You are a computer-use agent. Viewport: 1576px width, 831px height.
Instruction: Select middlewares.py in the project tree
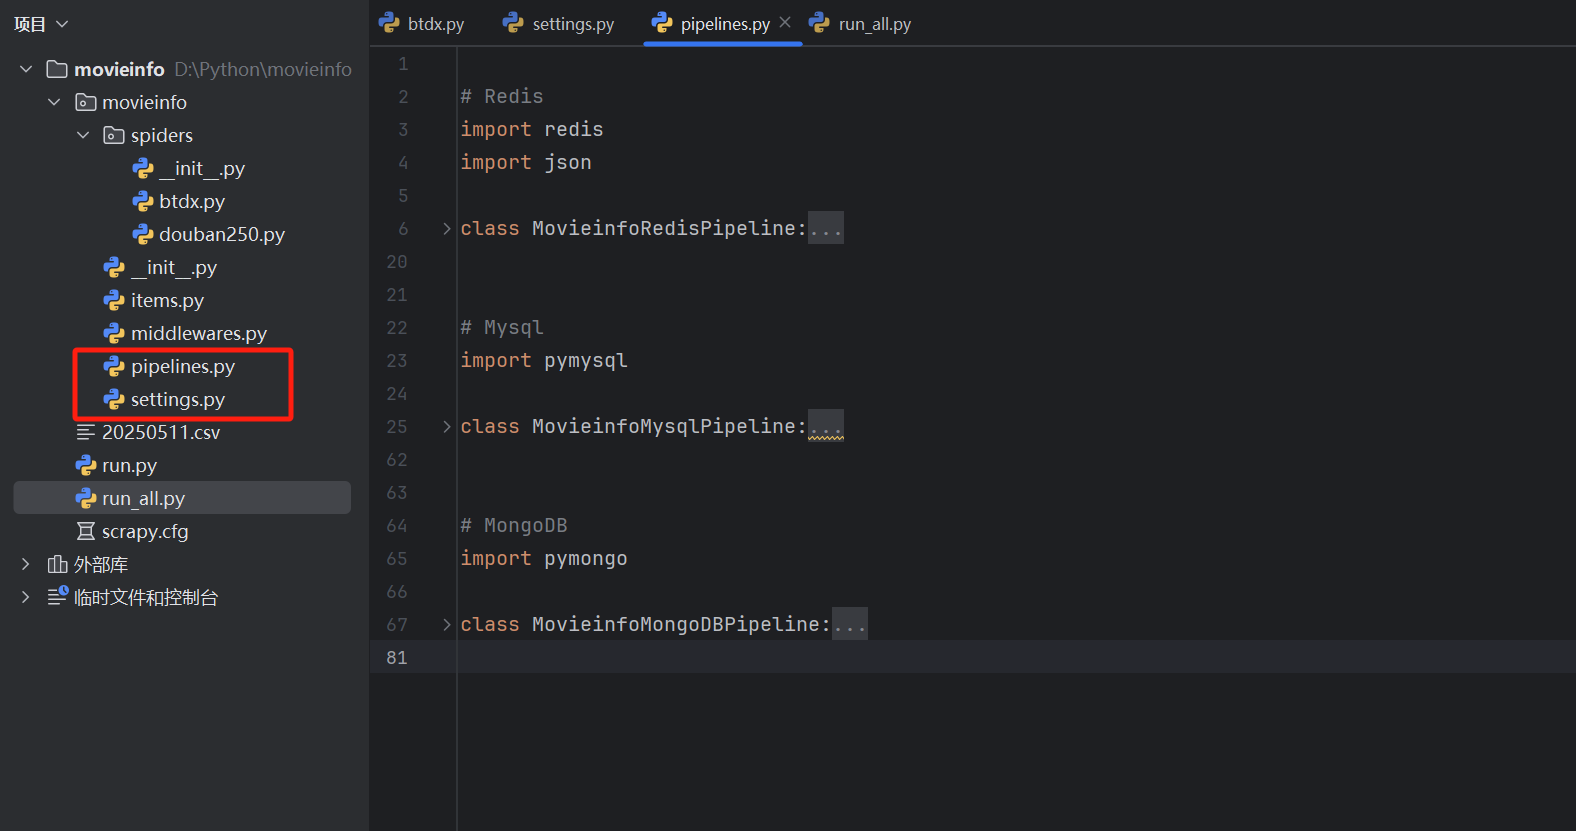(199, 333)
